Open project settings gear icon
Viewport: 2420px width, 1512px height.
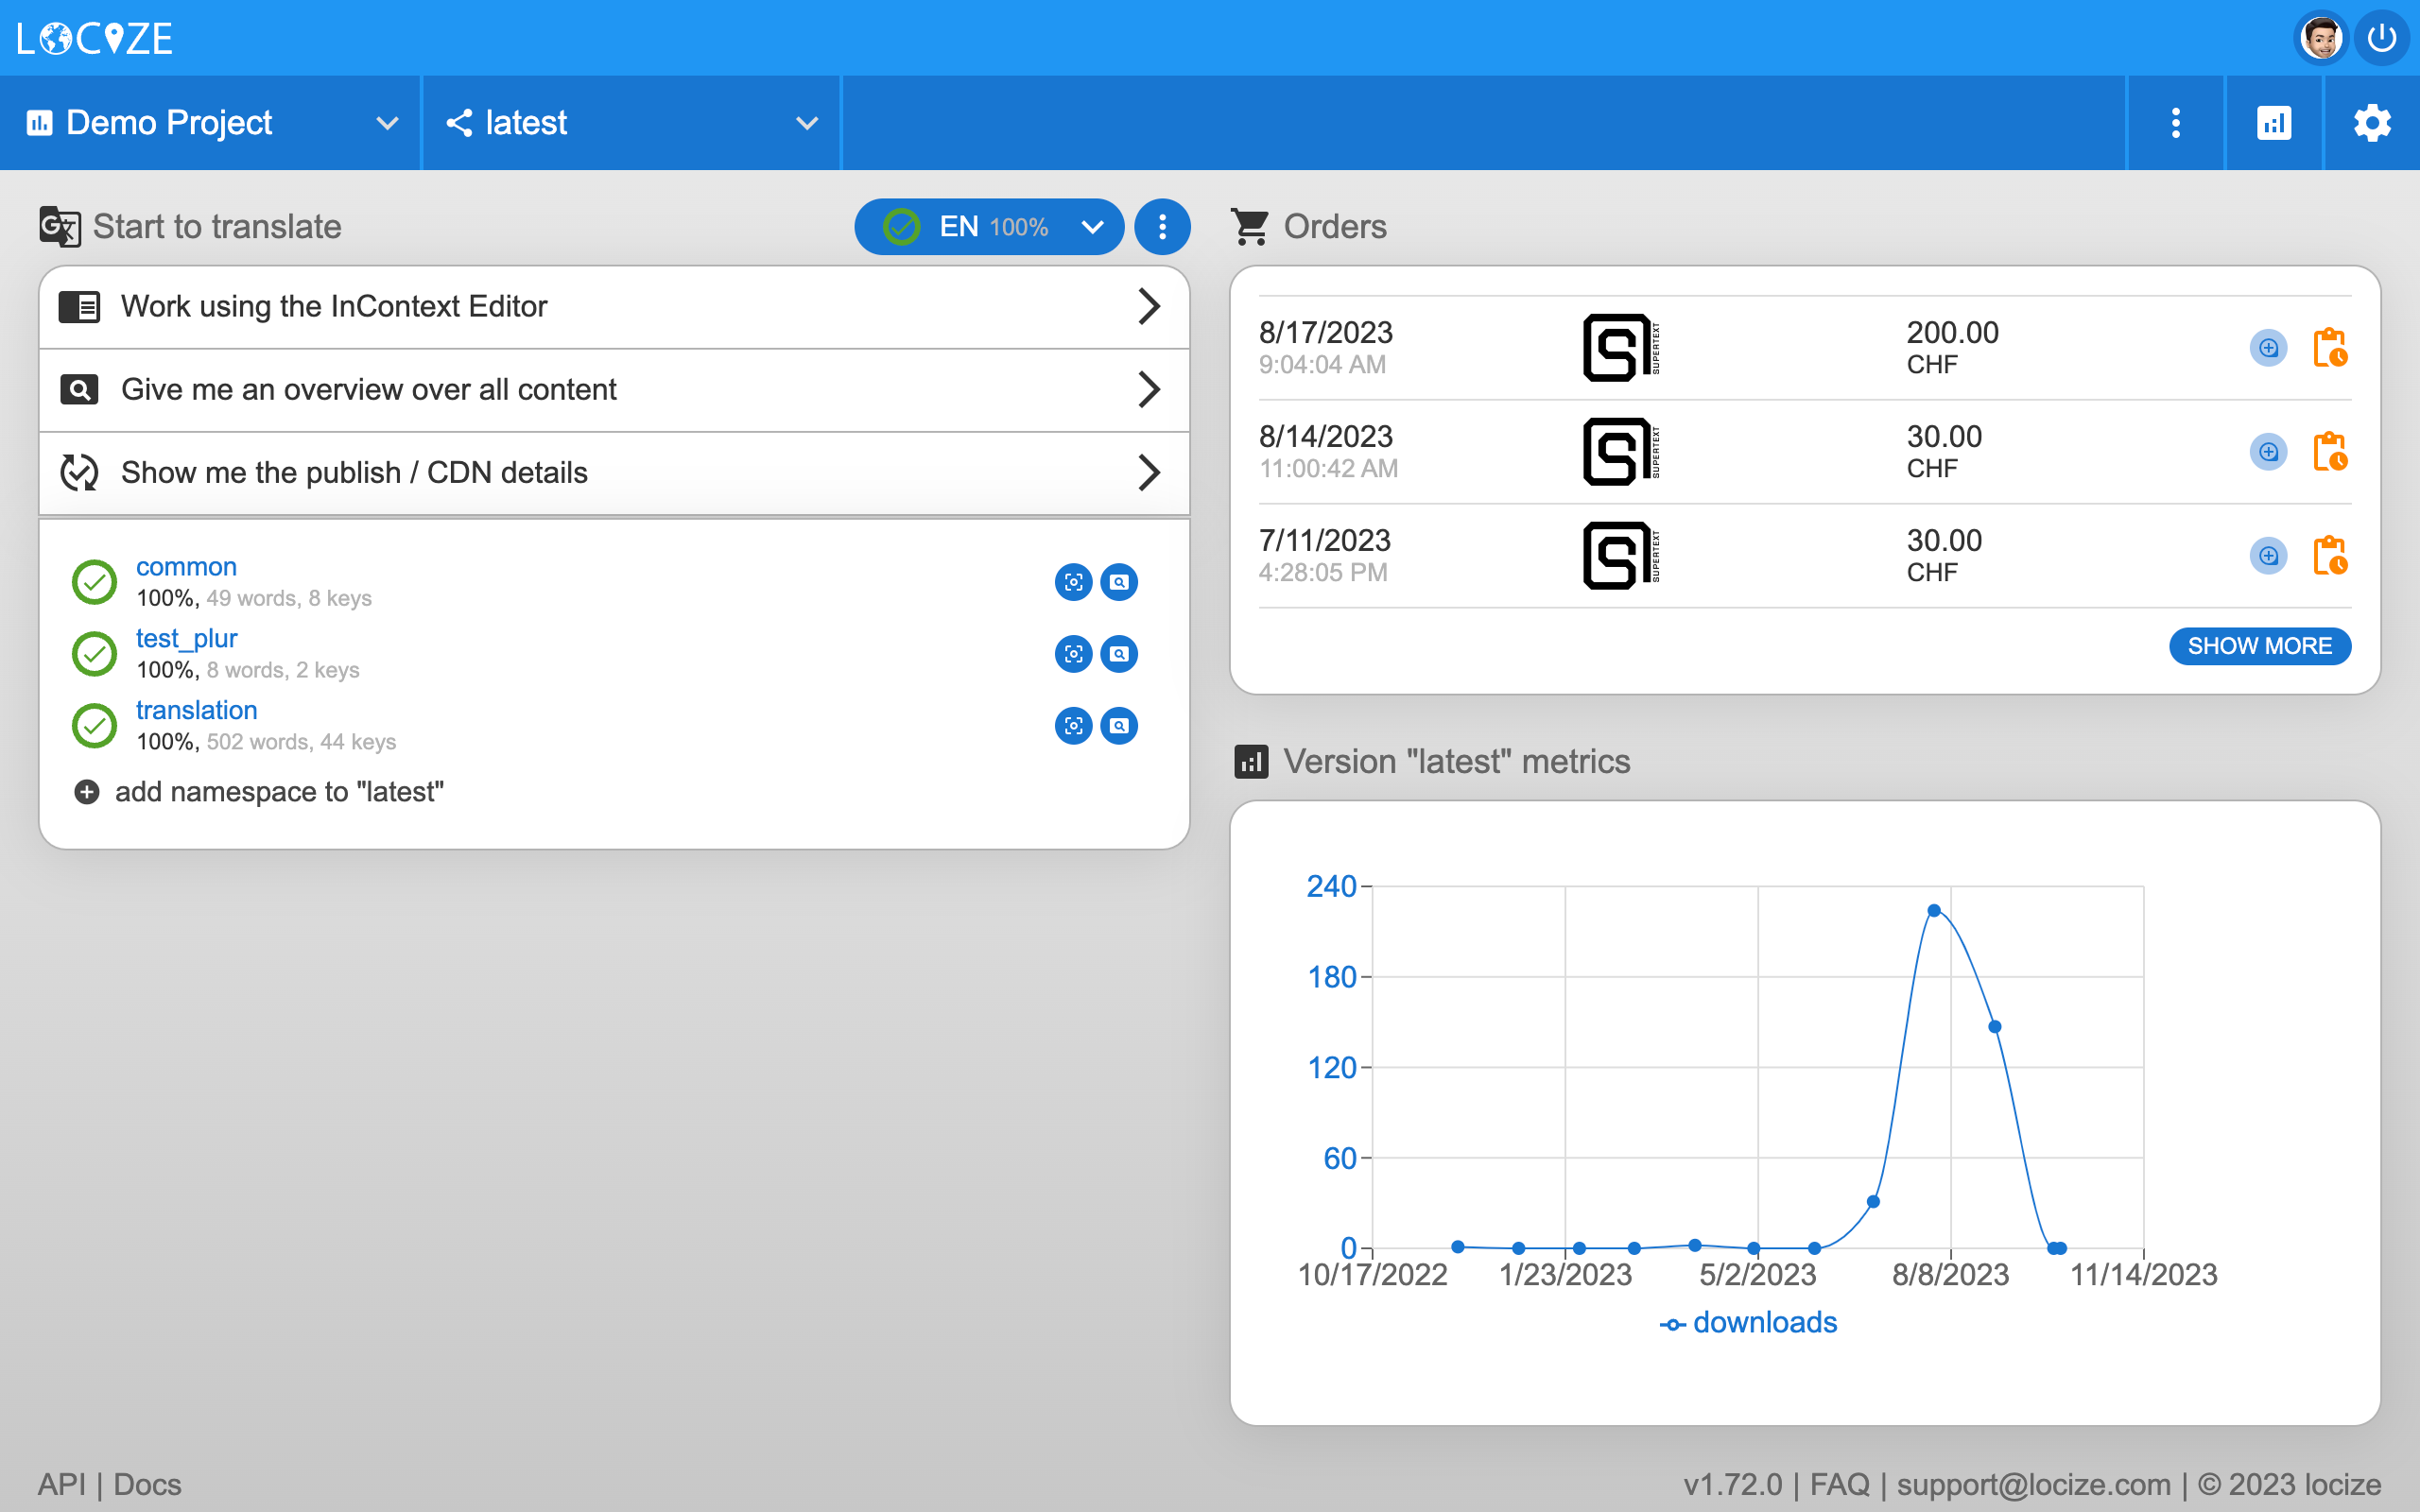(2371, 123)
